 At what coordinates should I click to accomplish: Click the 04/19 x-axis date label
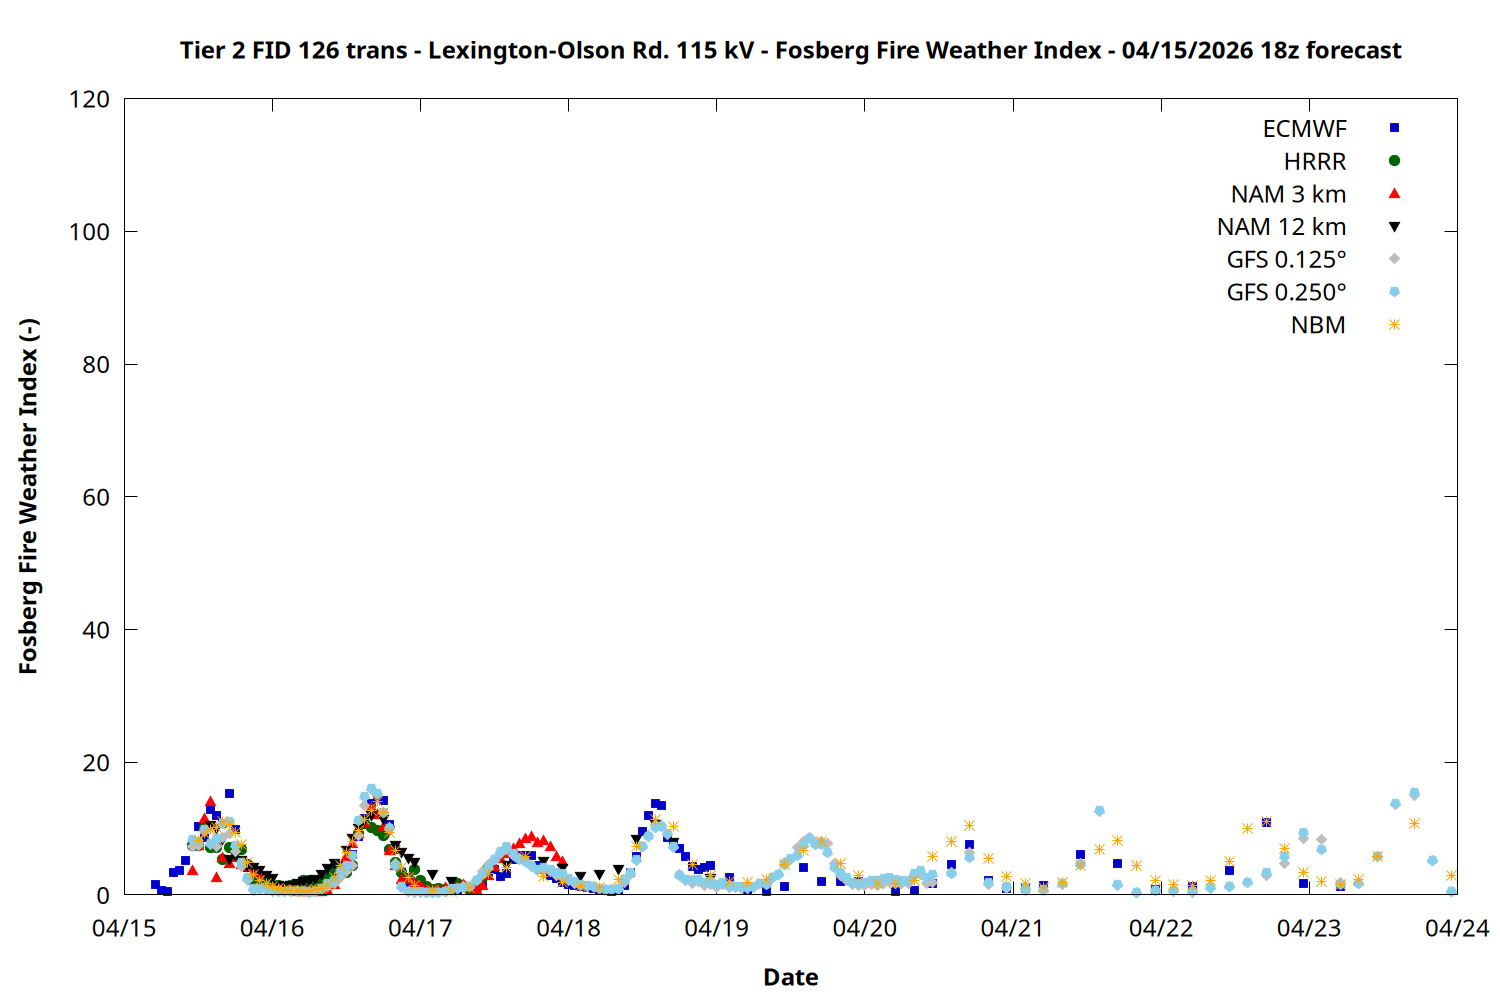(x=716, y=929)
